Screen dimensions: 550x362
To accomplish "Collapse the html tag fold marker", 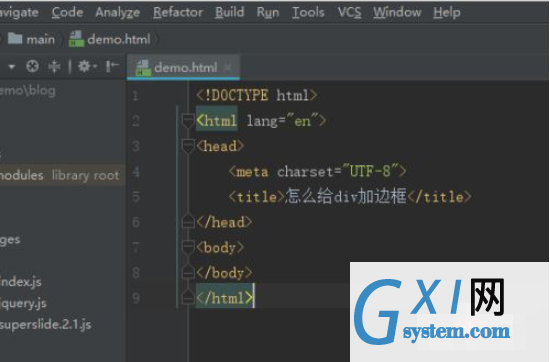I will (x=188, y=121).
